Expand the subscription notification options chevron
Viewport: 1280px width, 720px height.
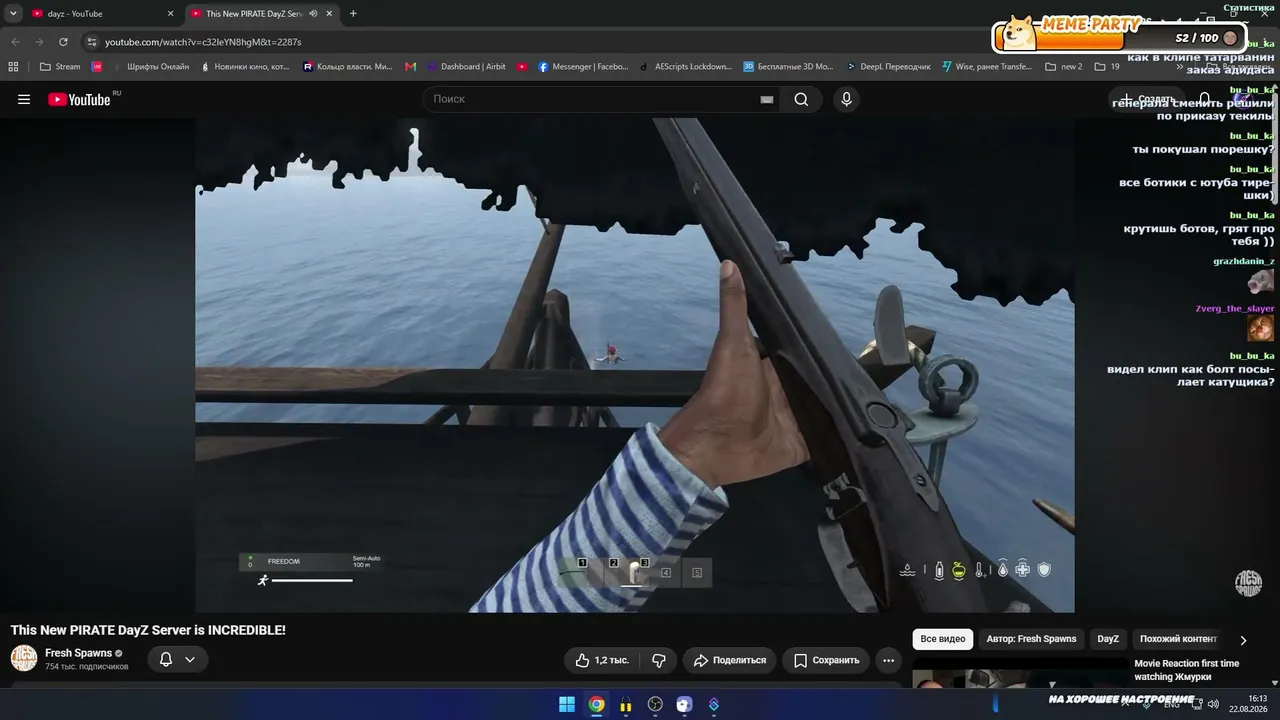coord(190,660)
